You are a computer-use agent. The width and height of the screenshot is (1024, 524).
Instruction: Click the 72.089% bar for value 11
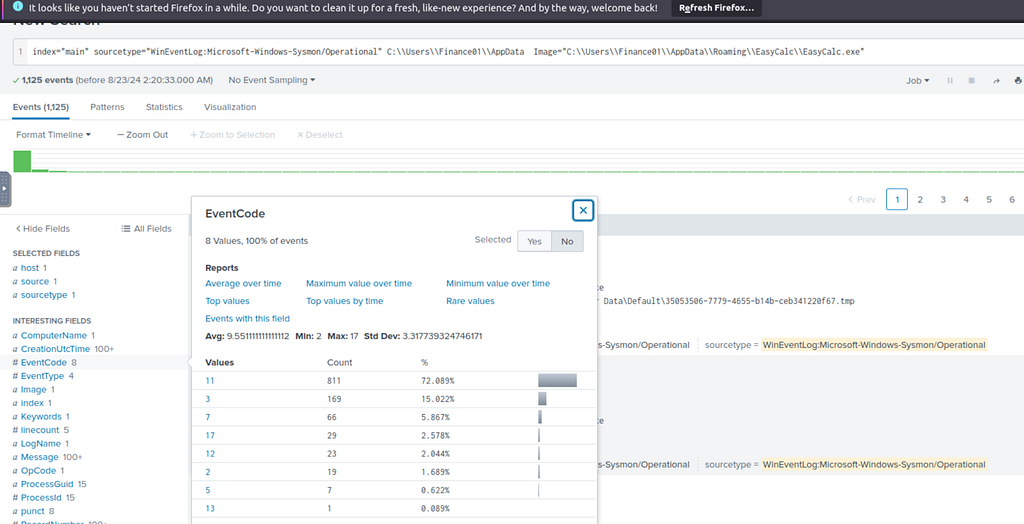(x=557, y=380)
